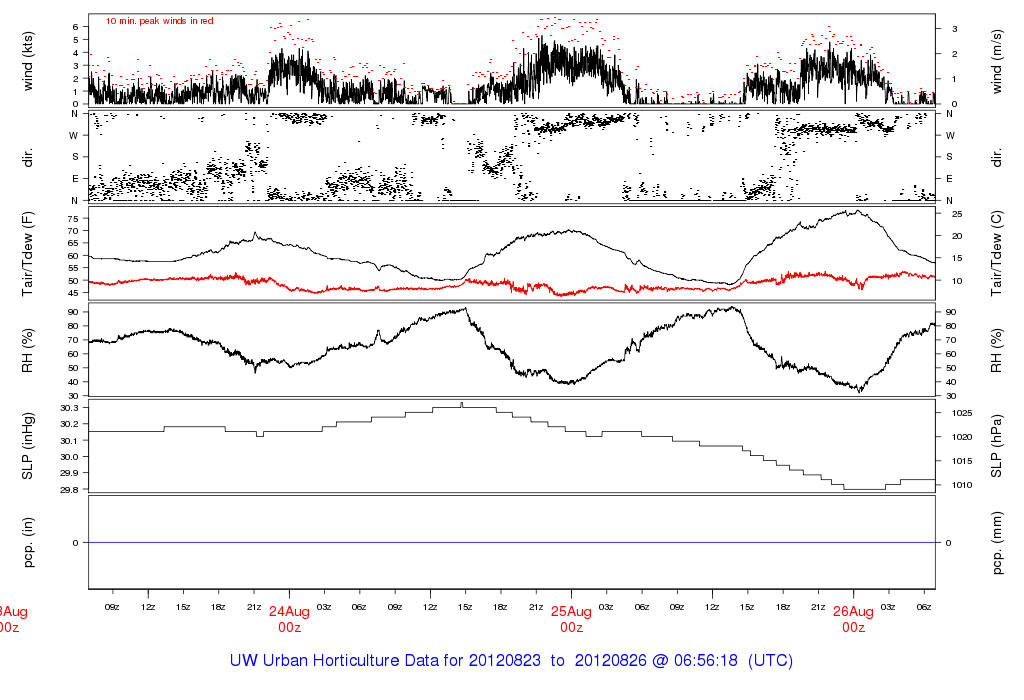
Task: Select the SLP (inHg) axis label
Action: (x=28, y=447)
